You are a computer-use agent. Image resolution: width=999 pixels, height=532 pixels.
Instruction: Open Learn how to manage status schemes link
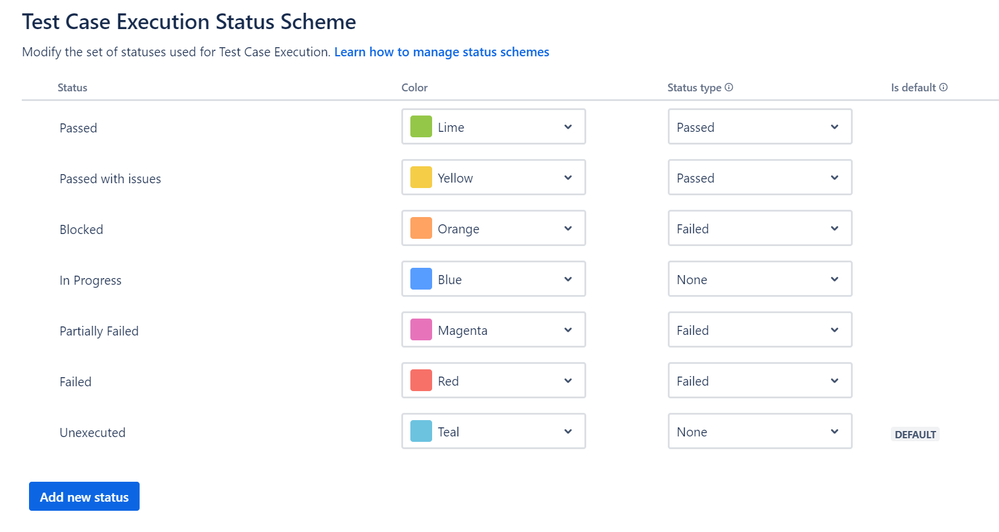click(x=442, y=52)
